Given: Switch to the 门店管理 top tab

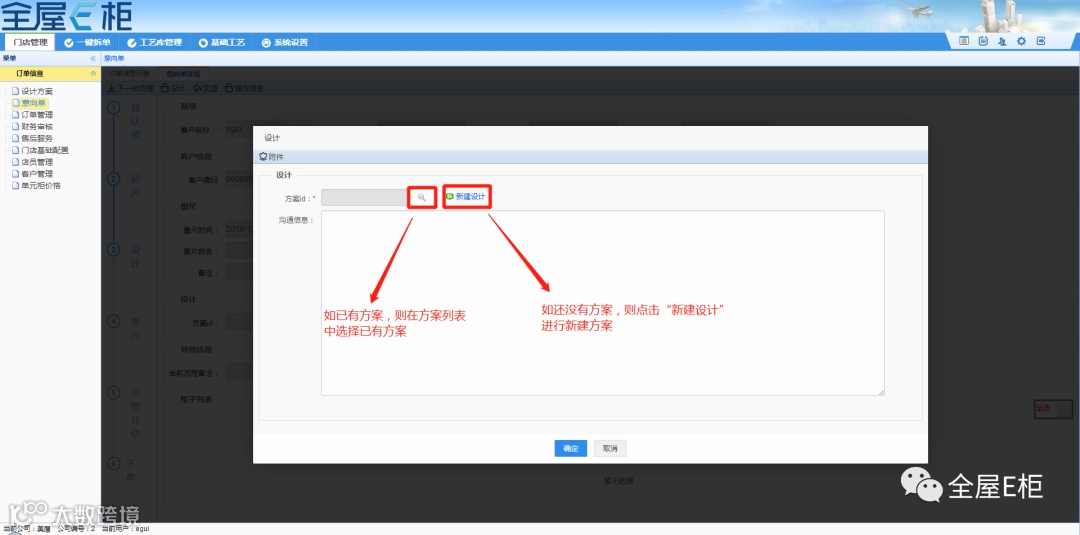Looking at the screenshot, I should [x=30, y=42].
